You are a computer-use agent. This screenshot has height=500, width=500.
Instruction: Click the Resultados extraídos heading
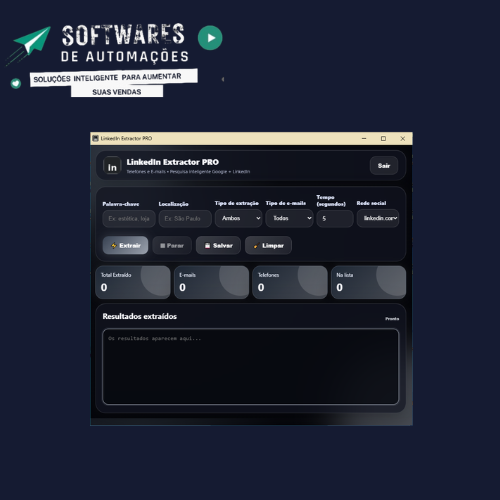pyautogui.click(x=140, y=316)
